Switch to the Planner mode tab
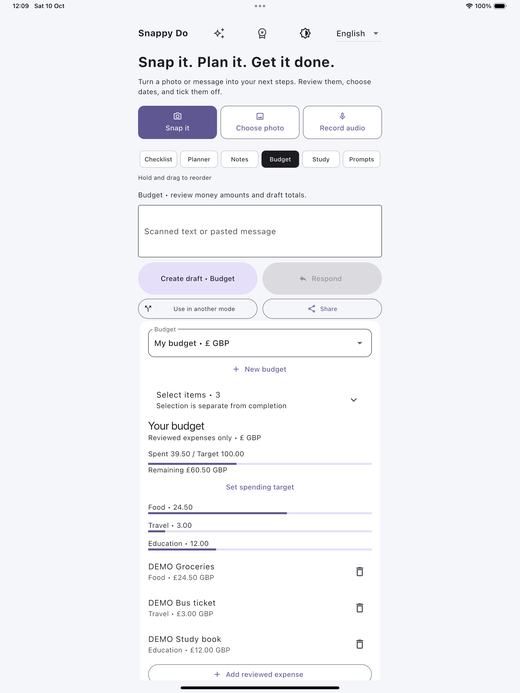Screen dimensions: 520x693 point(199,159)
